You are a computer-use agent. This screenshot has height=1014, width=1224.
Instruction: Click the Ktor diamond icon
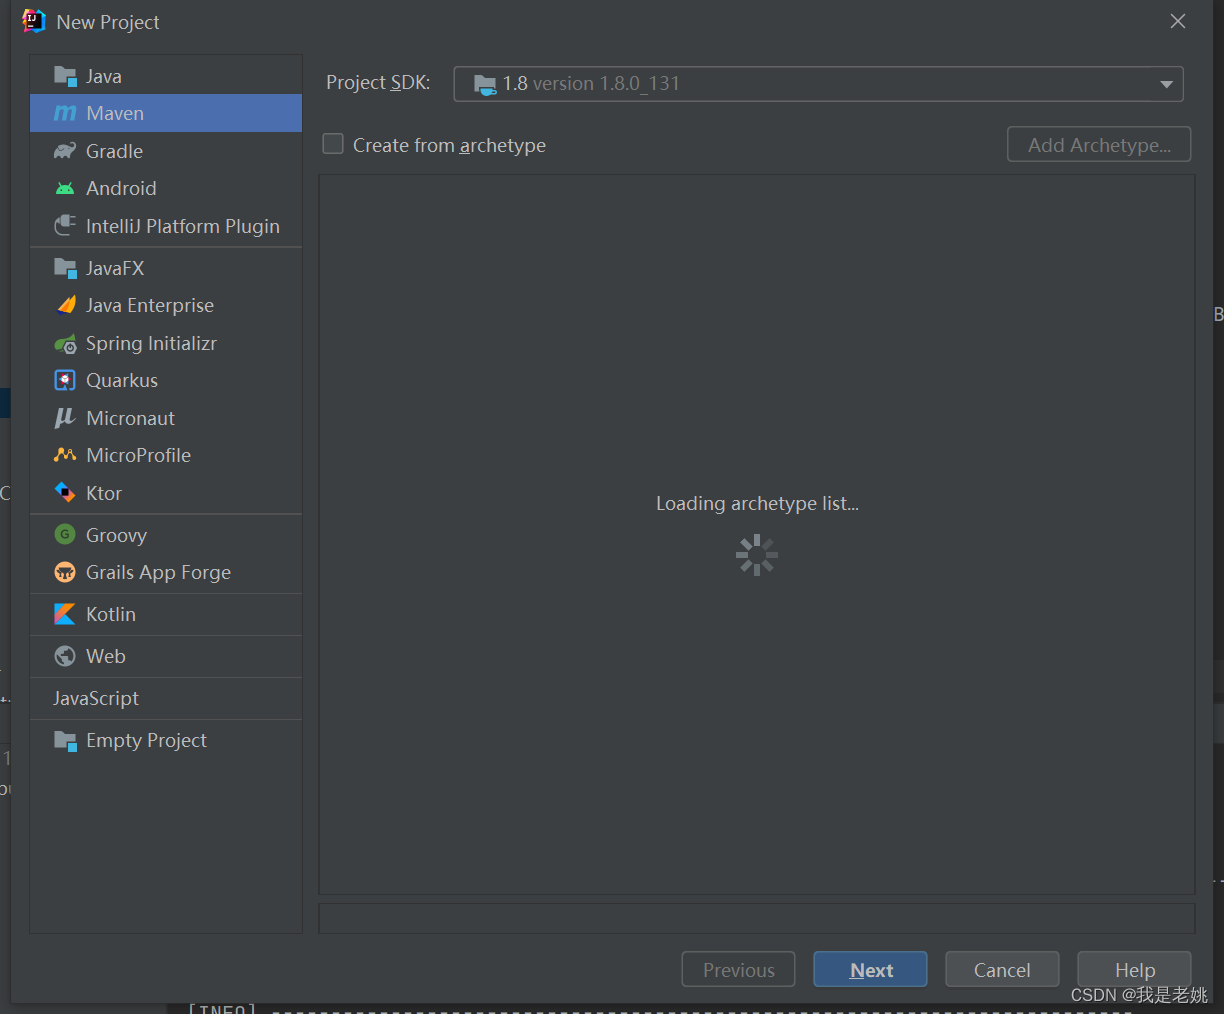click(65, 493)
